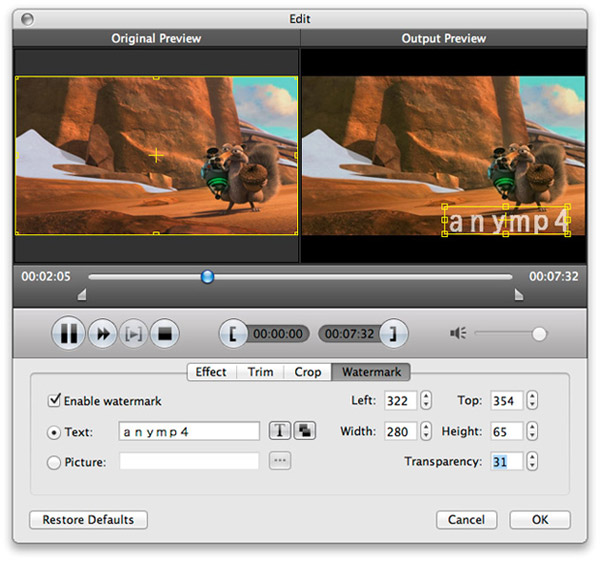Confirm changes with the OK button

pyautogui.click(x=540, y=520)
